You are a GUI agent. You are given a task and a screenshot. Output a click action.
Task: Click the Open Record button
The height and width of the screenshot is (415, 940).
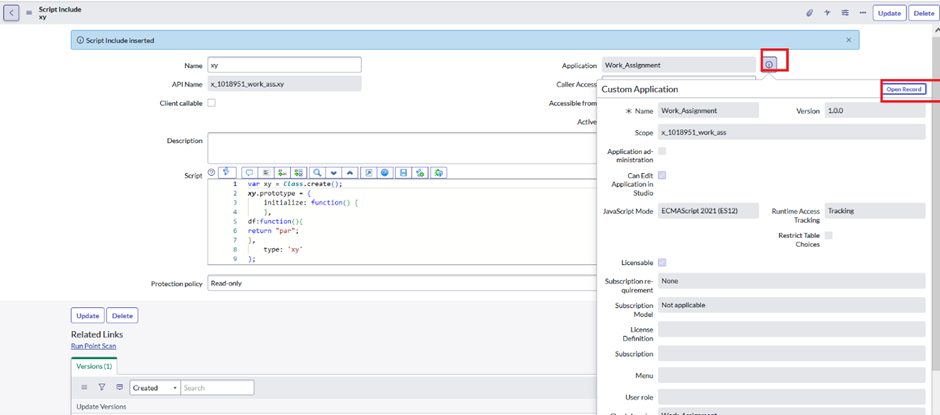tap(904, 89)
